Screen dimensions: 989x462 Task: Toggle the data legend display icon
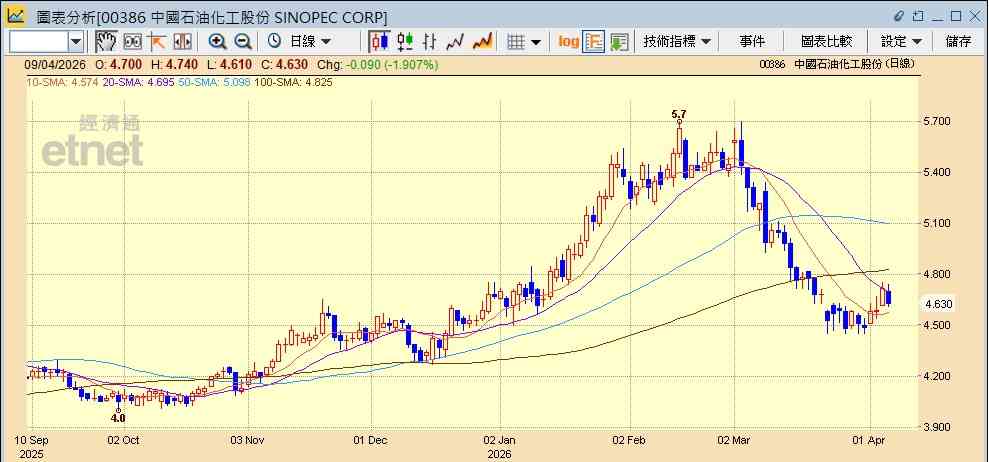point(594,42)
